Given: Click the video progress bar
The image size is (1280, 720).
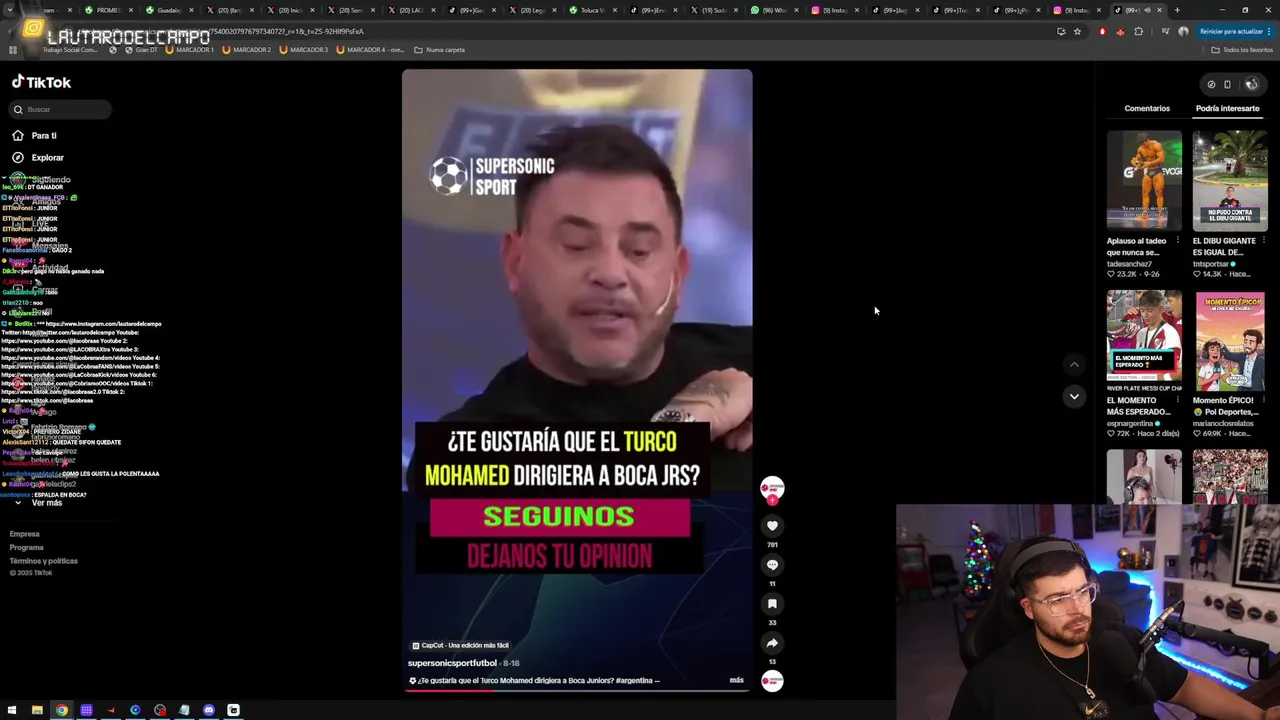Looking at the screenshot, I should [577, 690].
